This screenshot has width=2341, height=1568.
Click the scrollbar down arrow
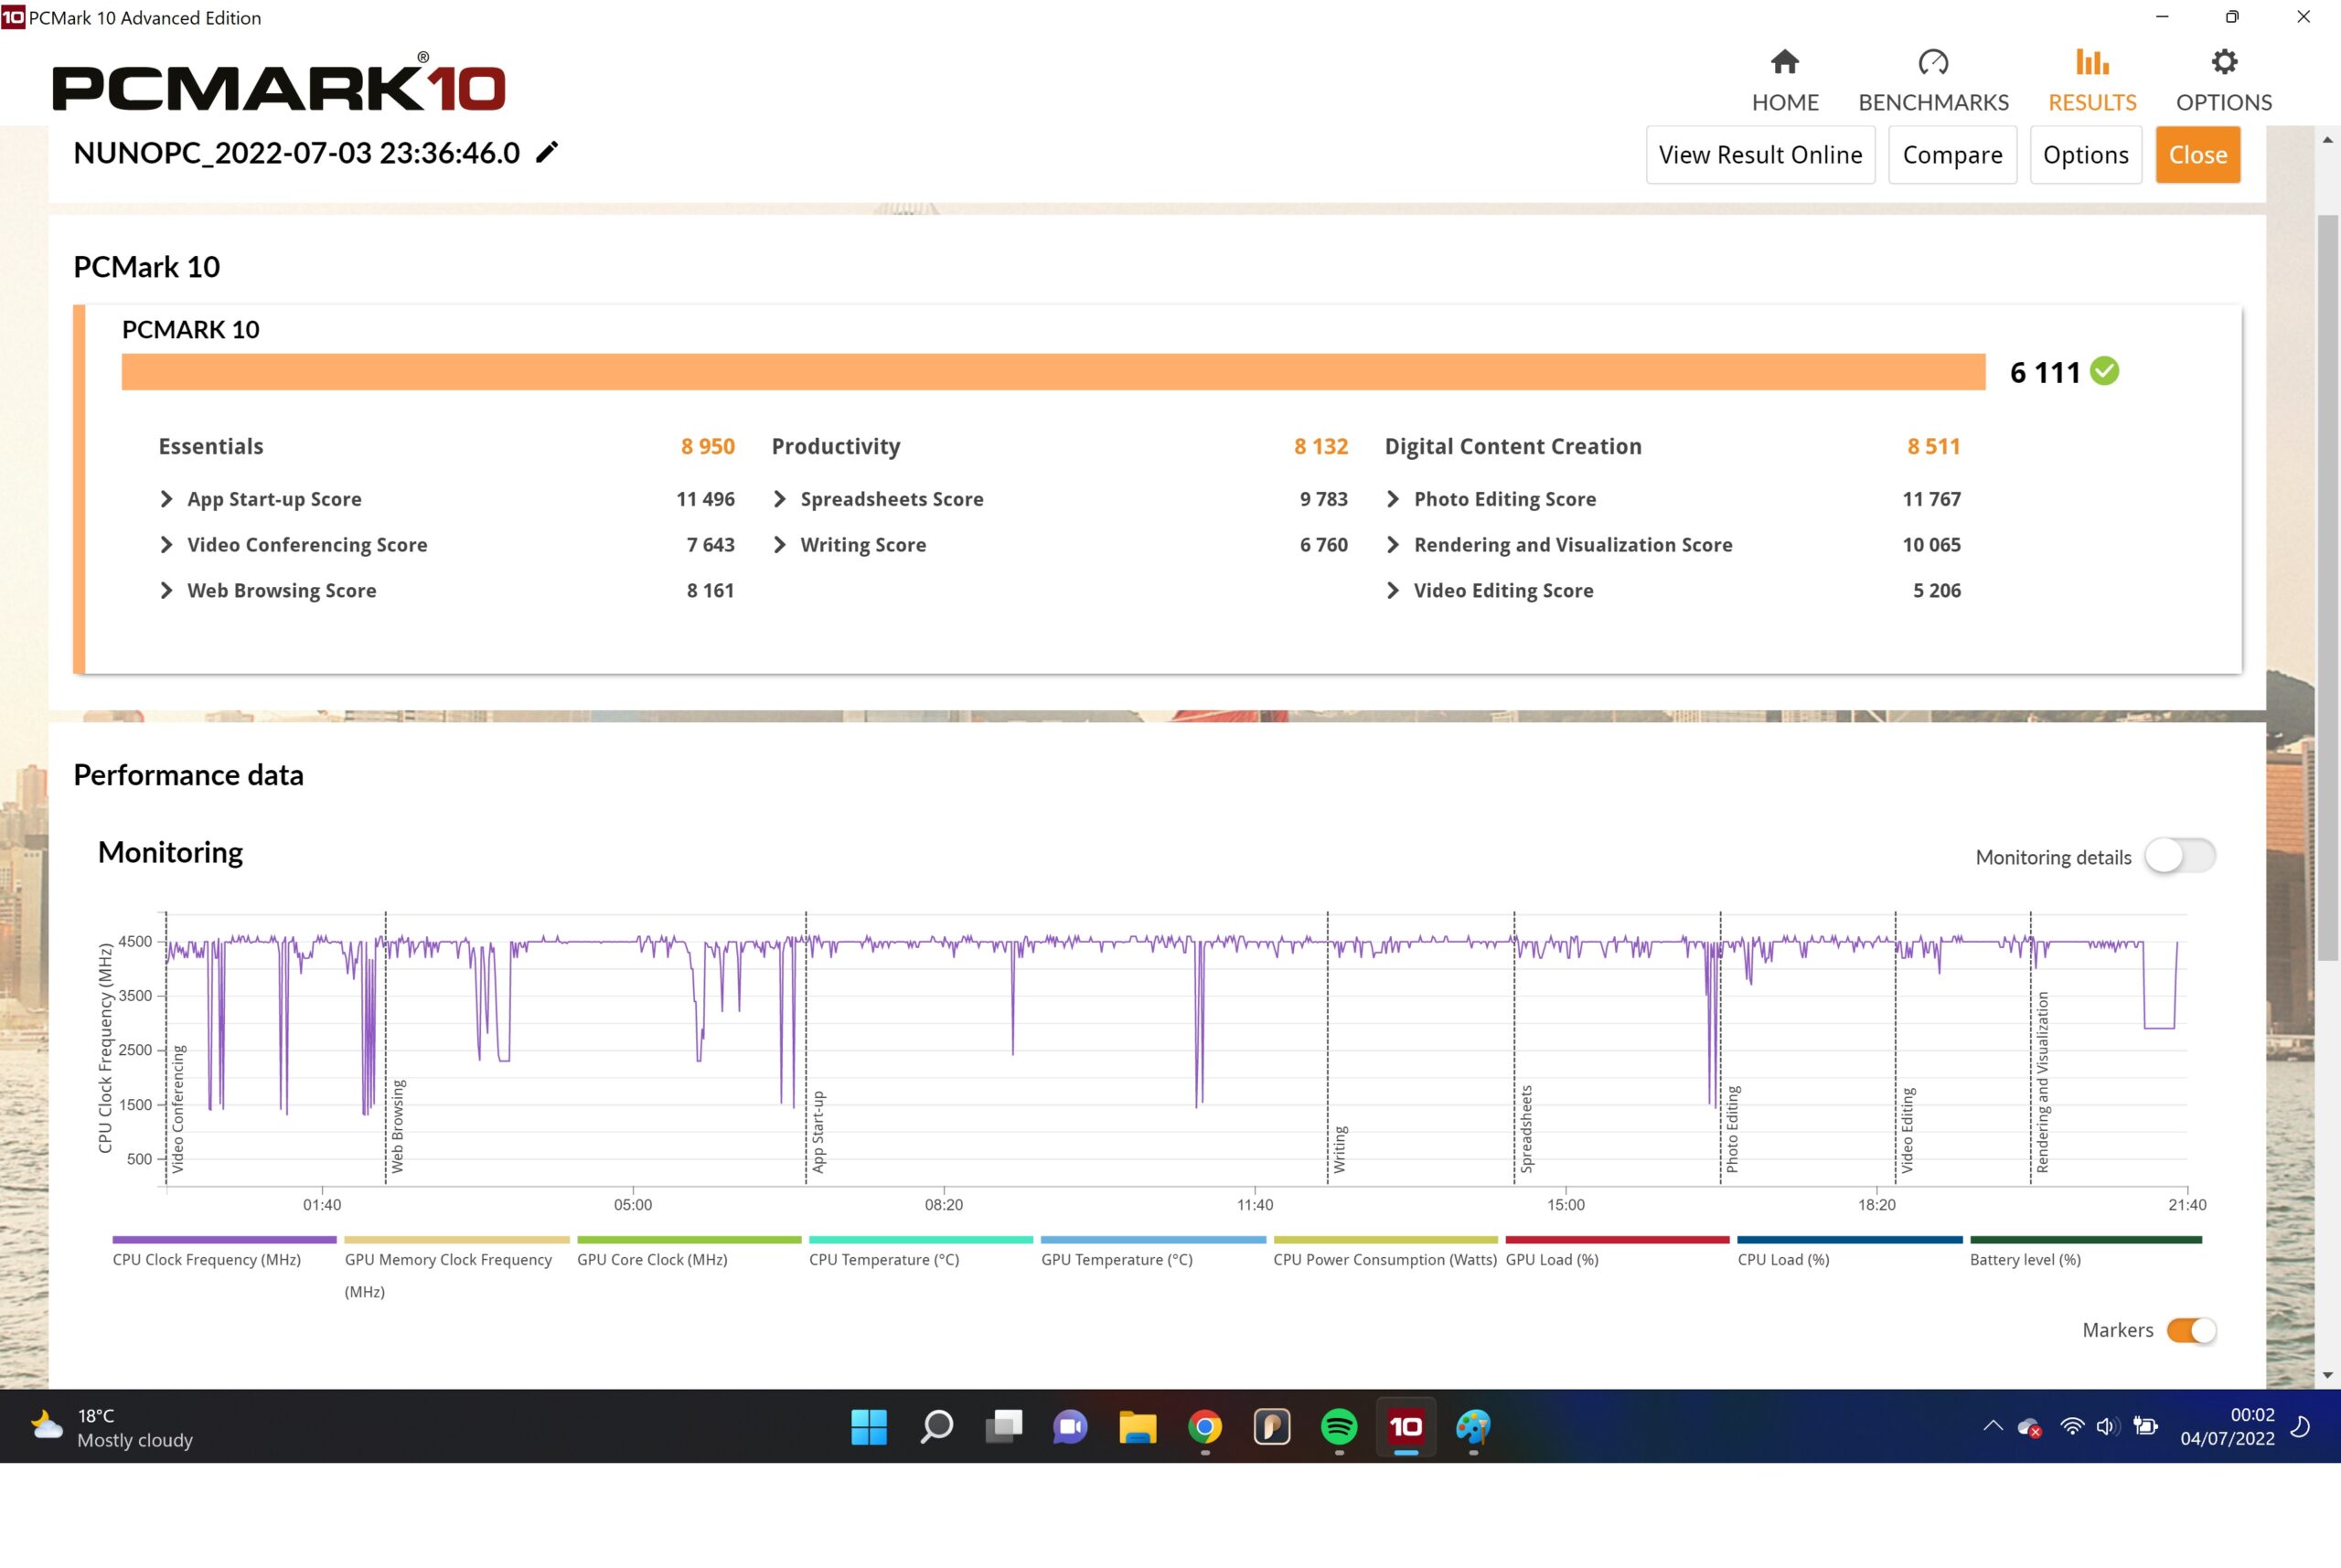[x=2328, y=1375]
